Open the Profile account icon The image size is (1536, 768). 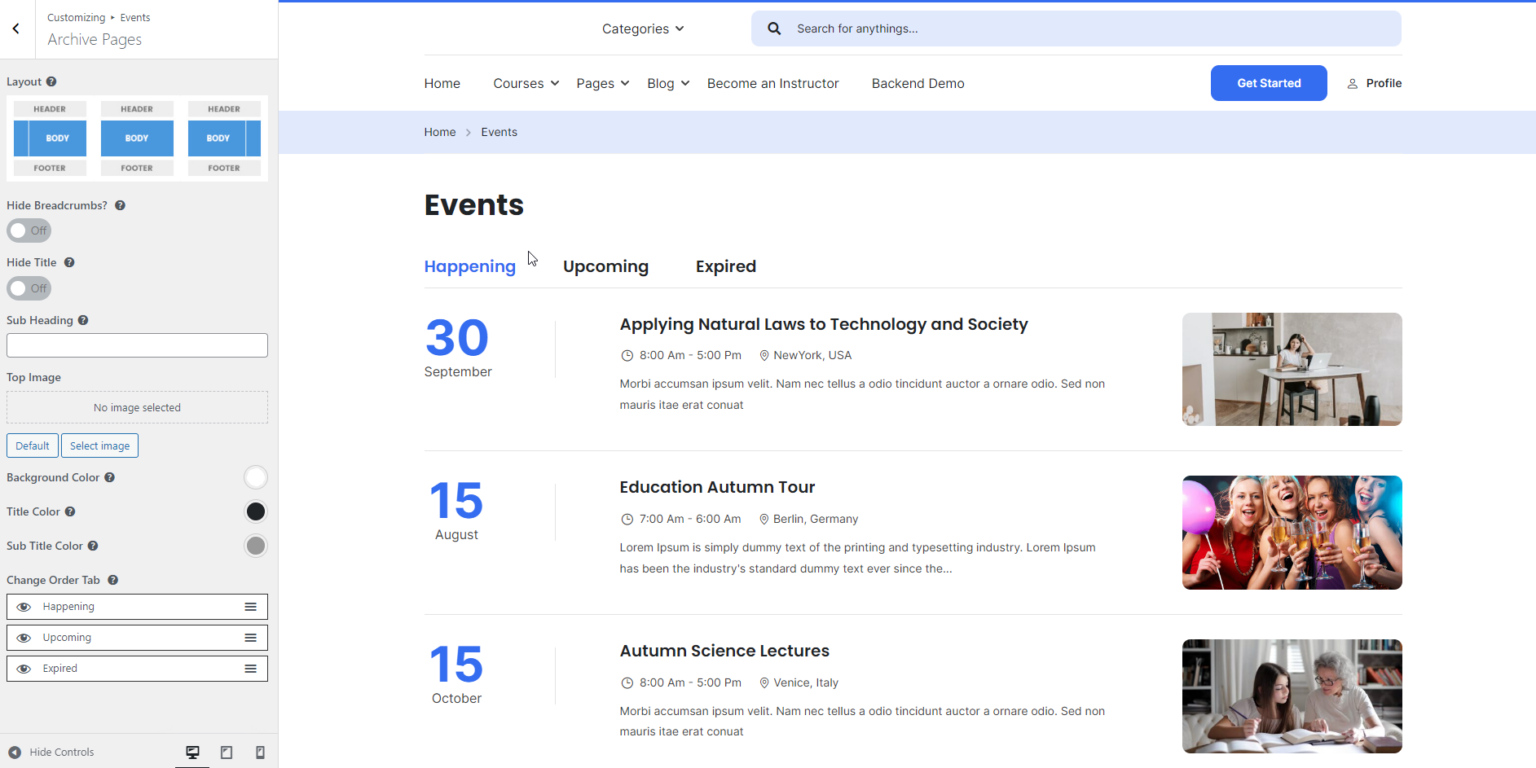(x=1352, y=83)
